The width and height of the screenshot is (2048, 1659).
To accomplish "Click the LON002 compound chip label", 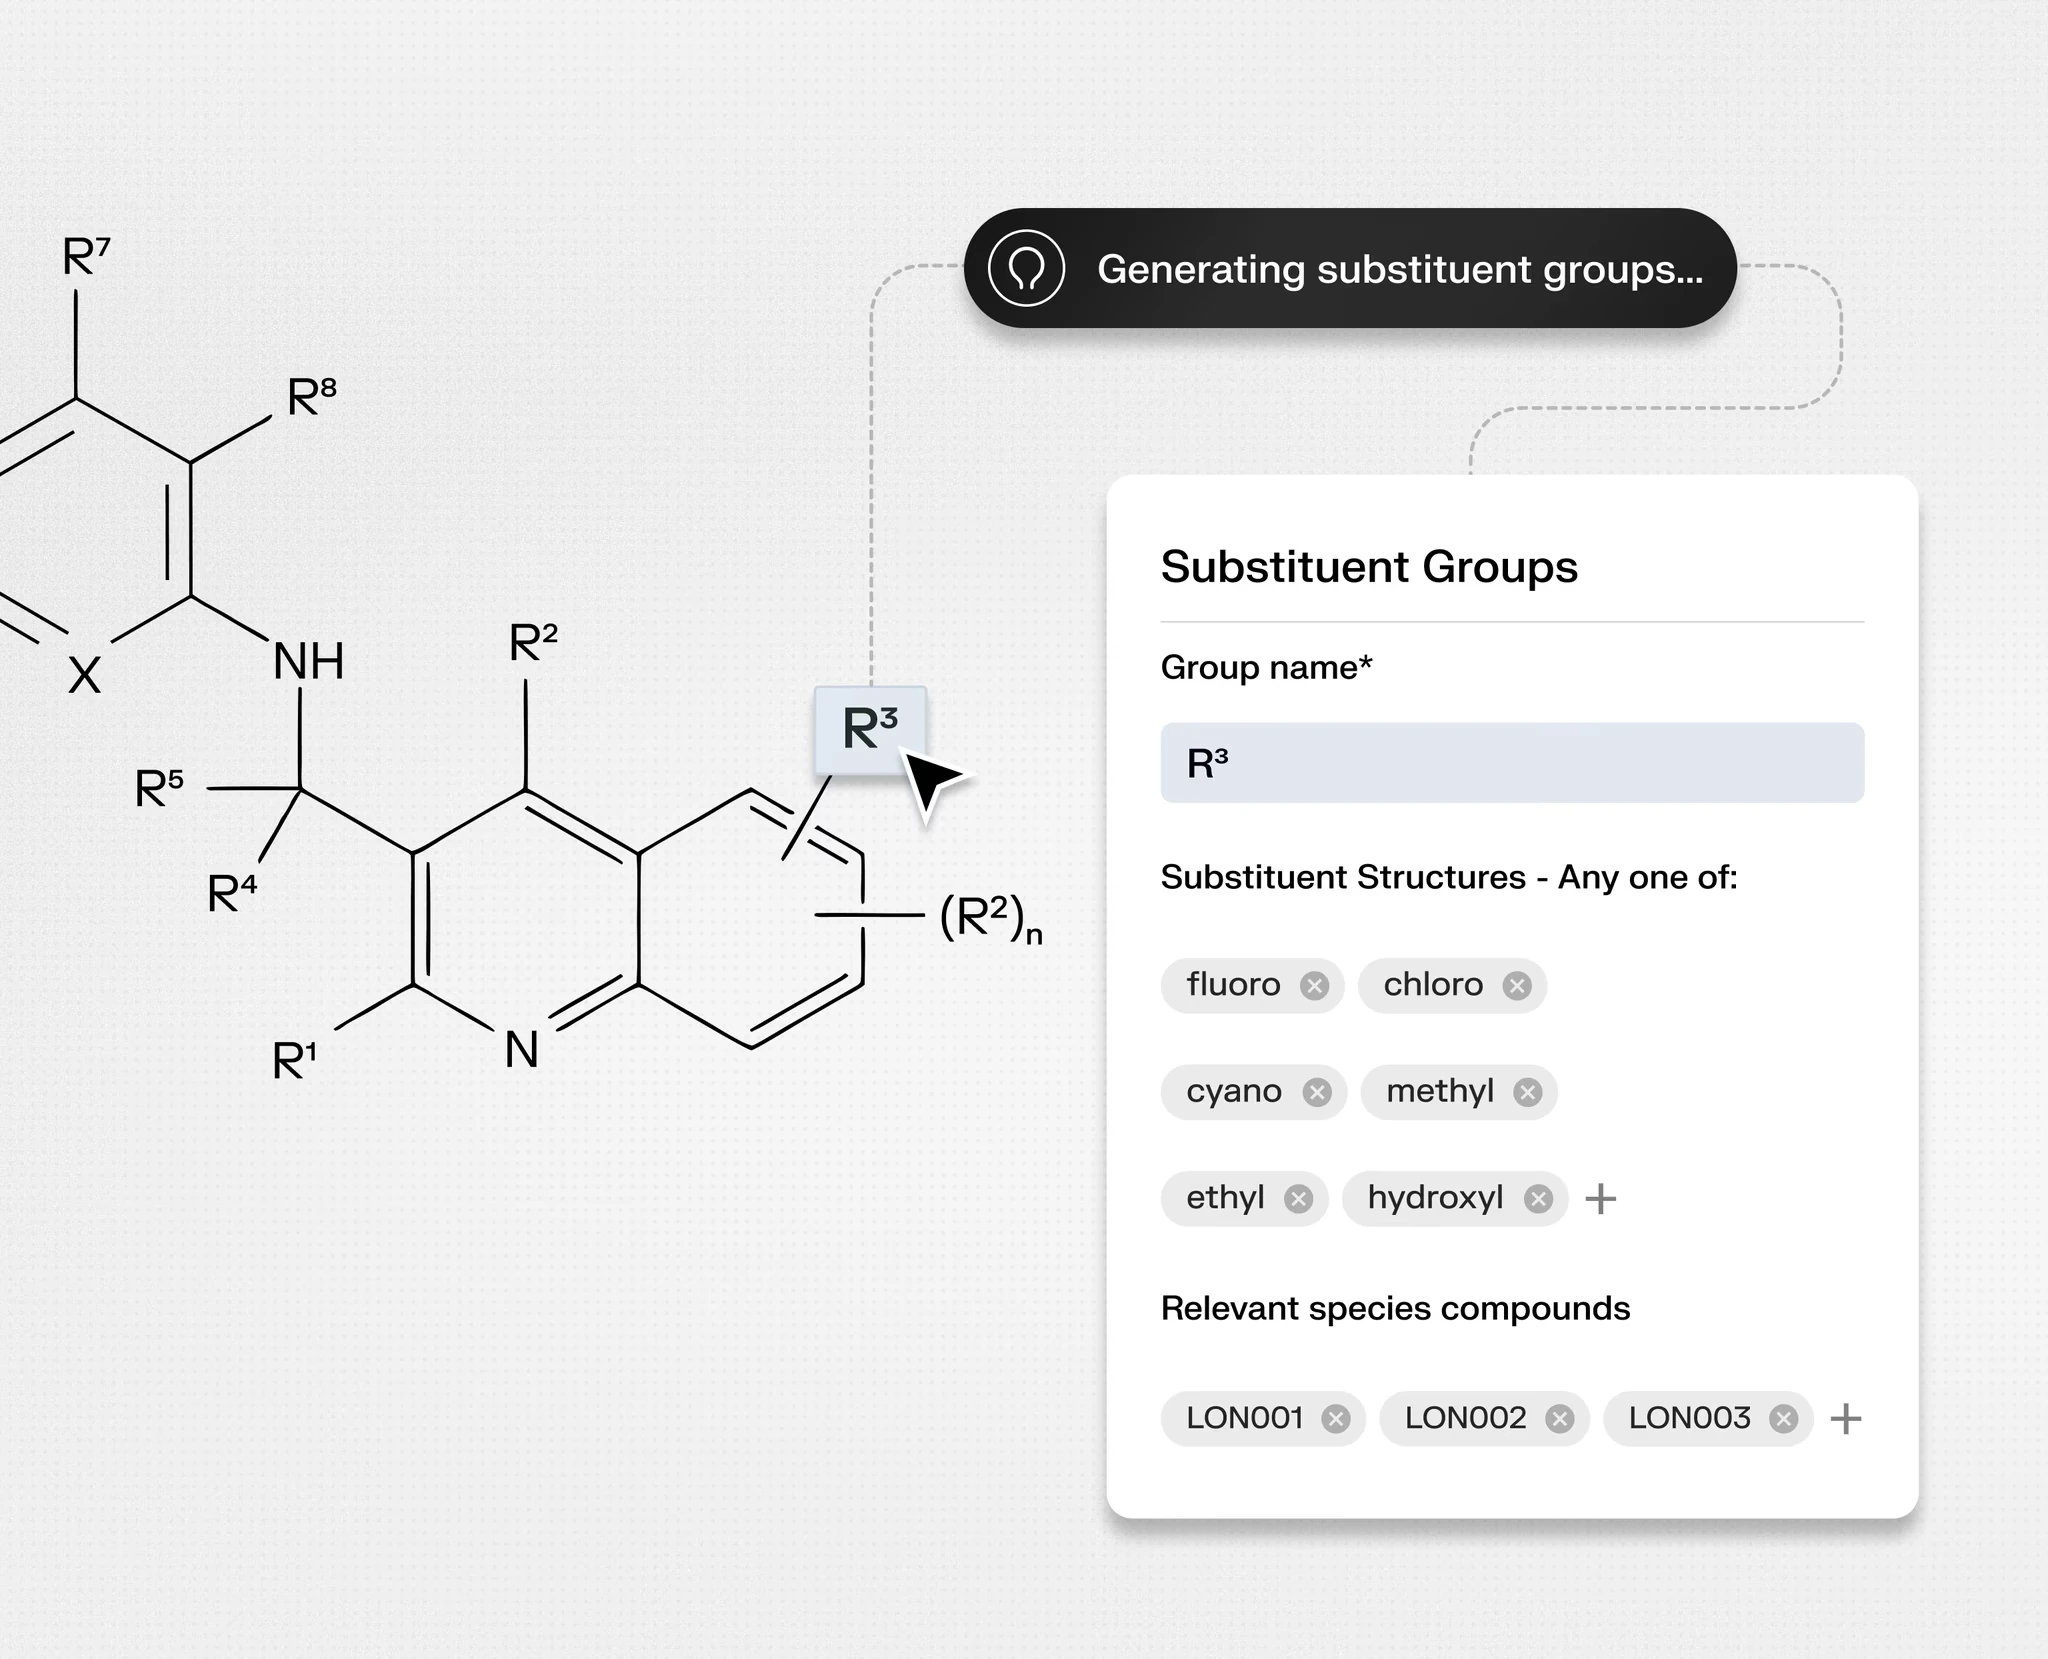I will pos(1465,1418).
